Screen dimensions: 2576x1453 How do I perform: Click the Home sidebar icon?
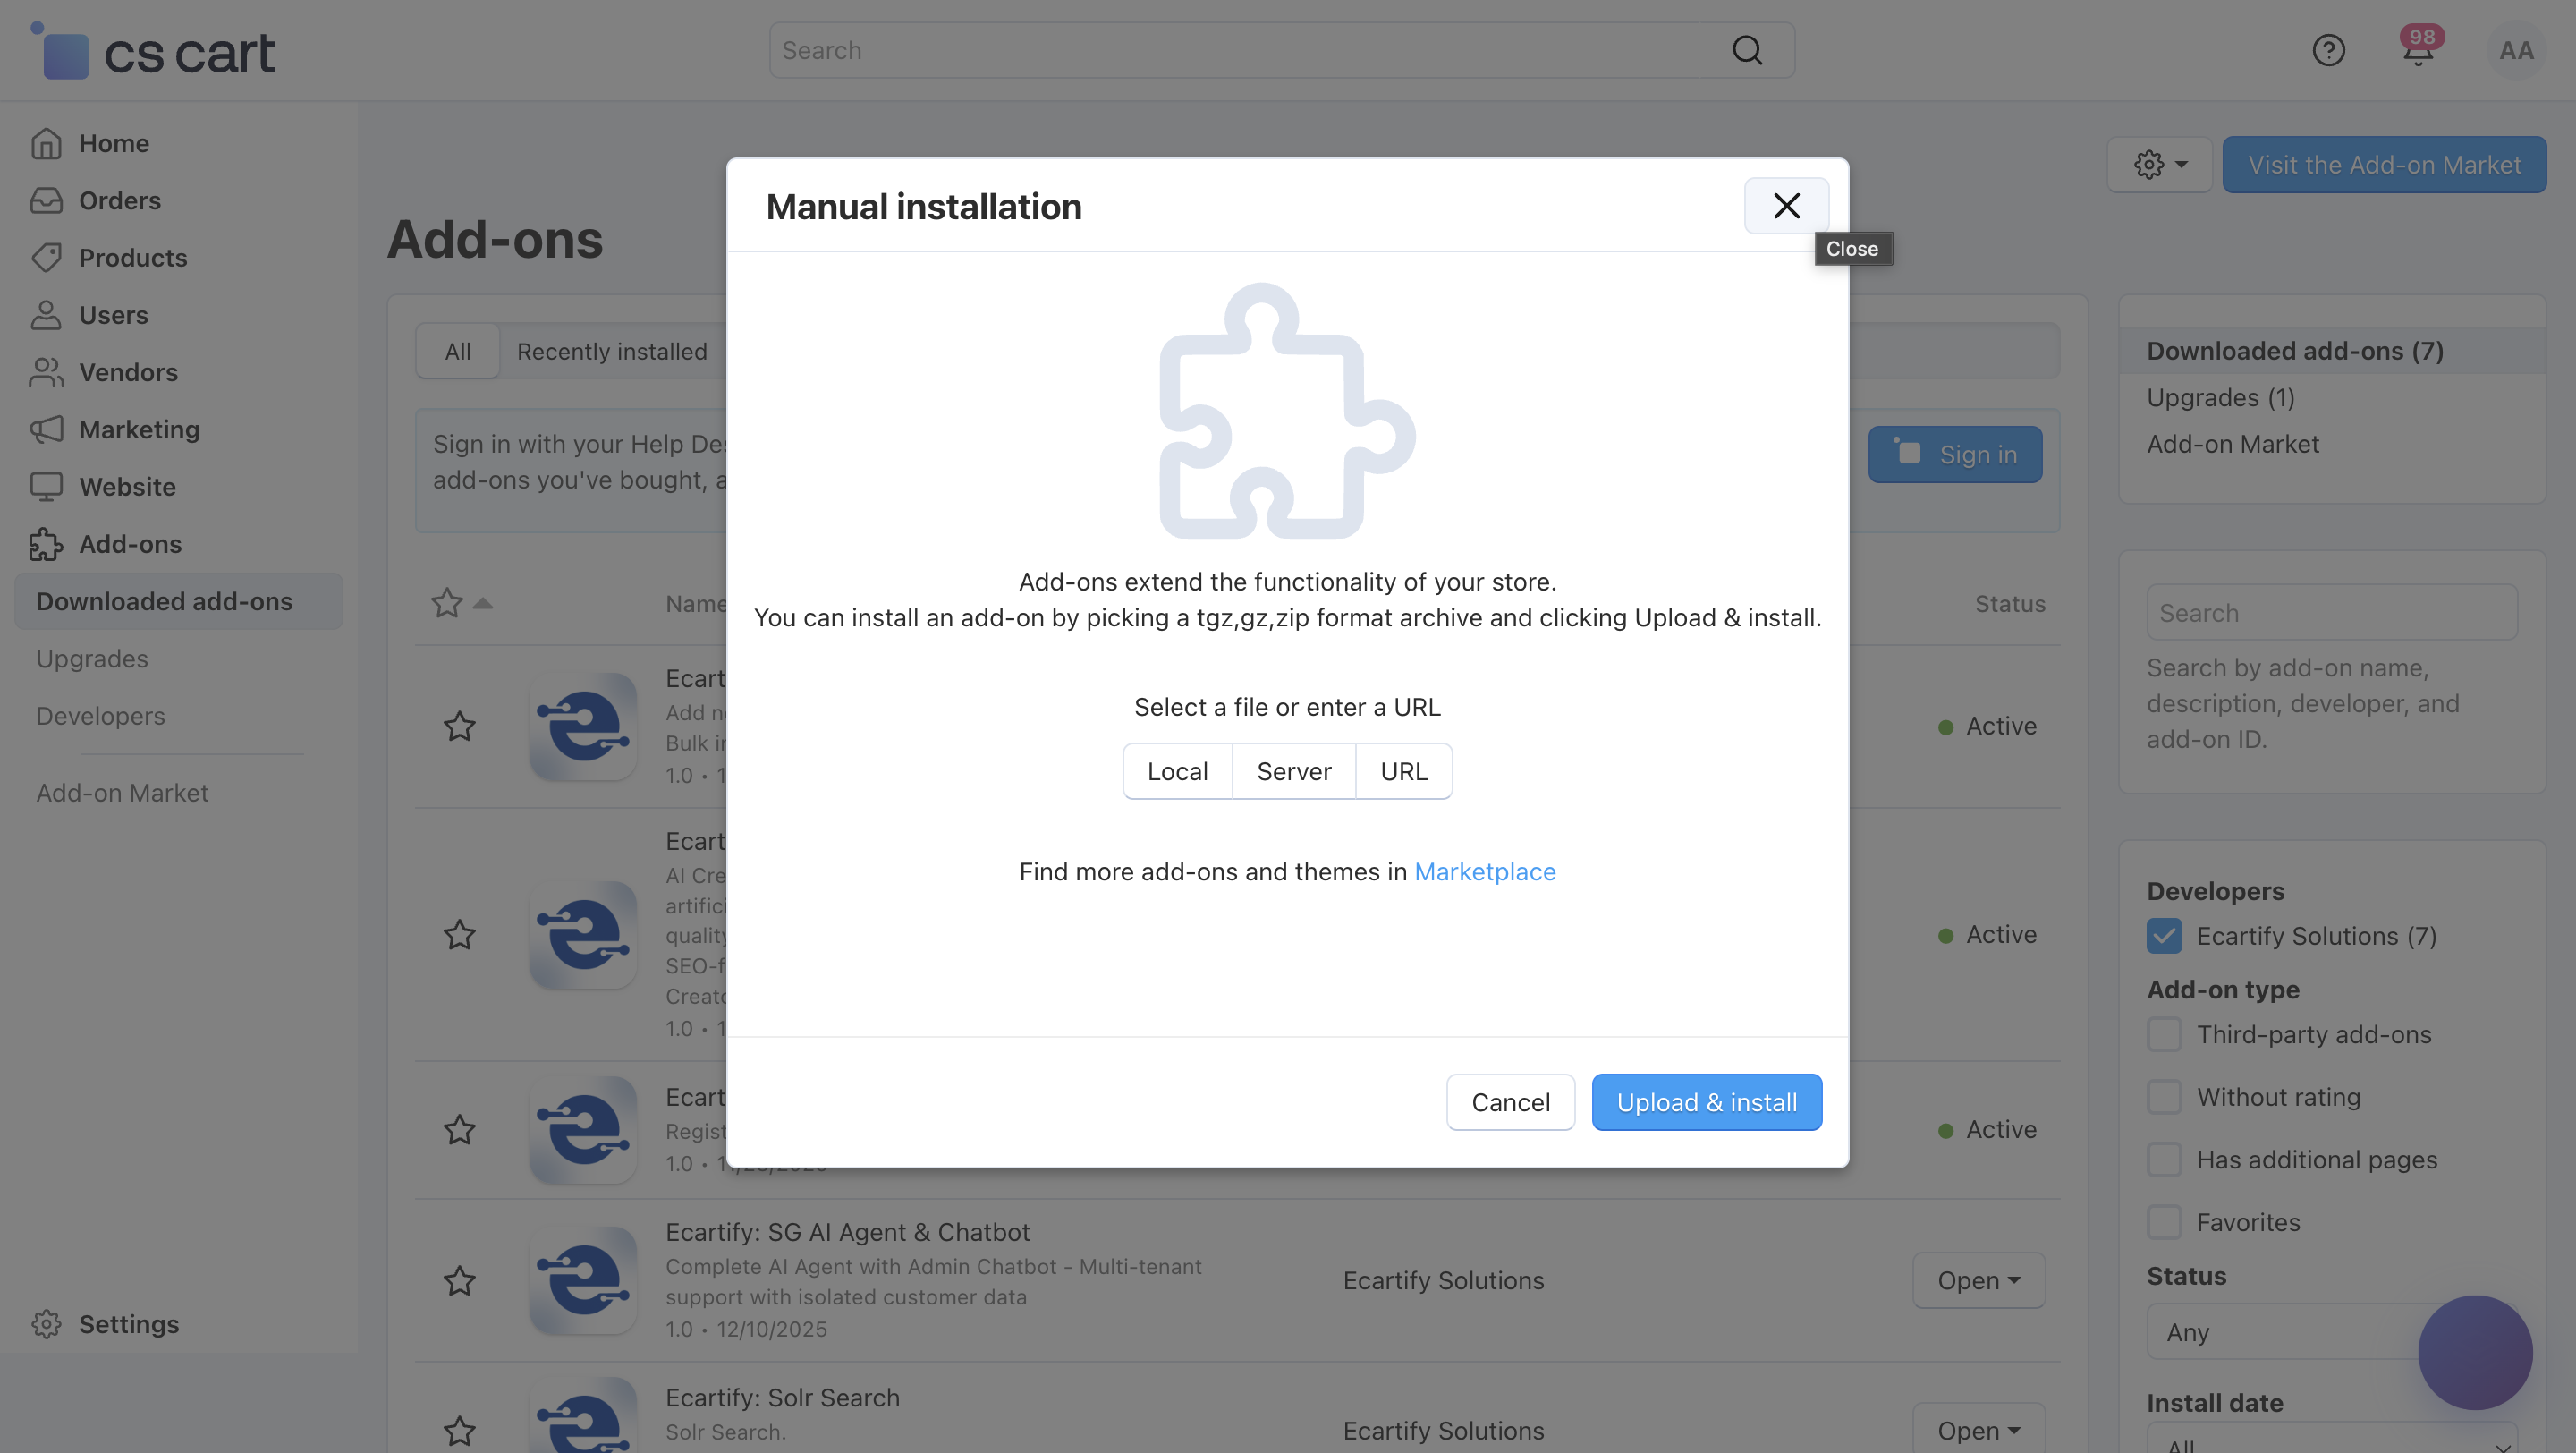pos(46,144)
